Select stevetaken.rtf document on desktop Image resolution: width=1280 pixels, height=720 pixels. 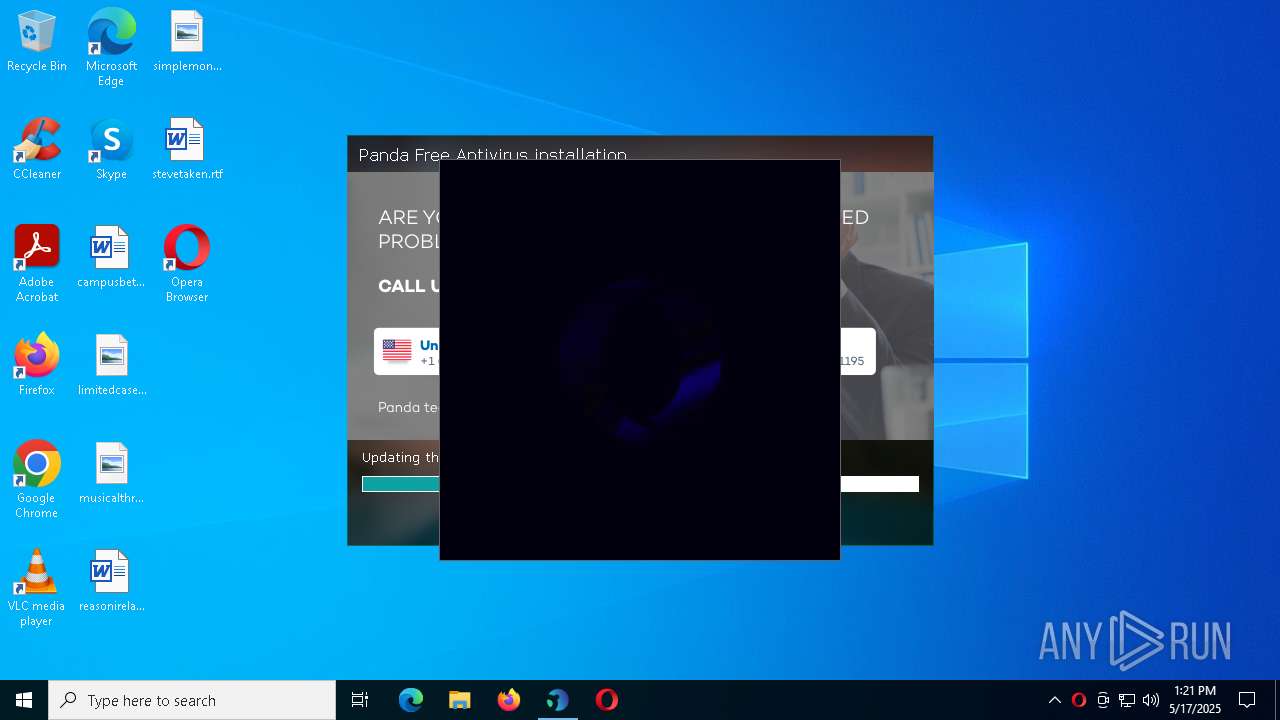187,150
